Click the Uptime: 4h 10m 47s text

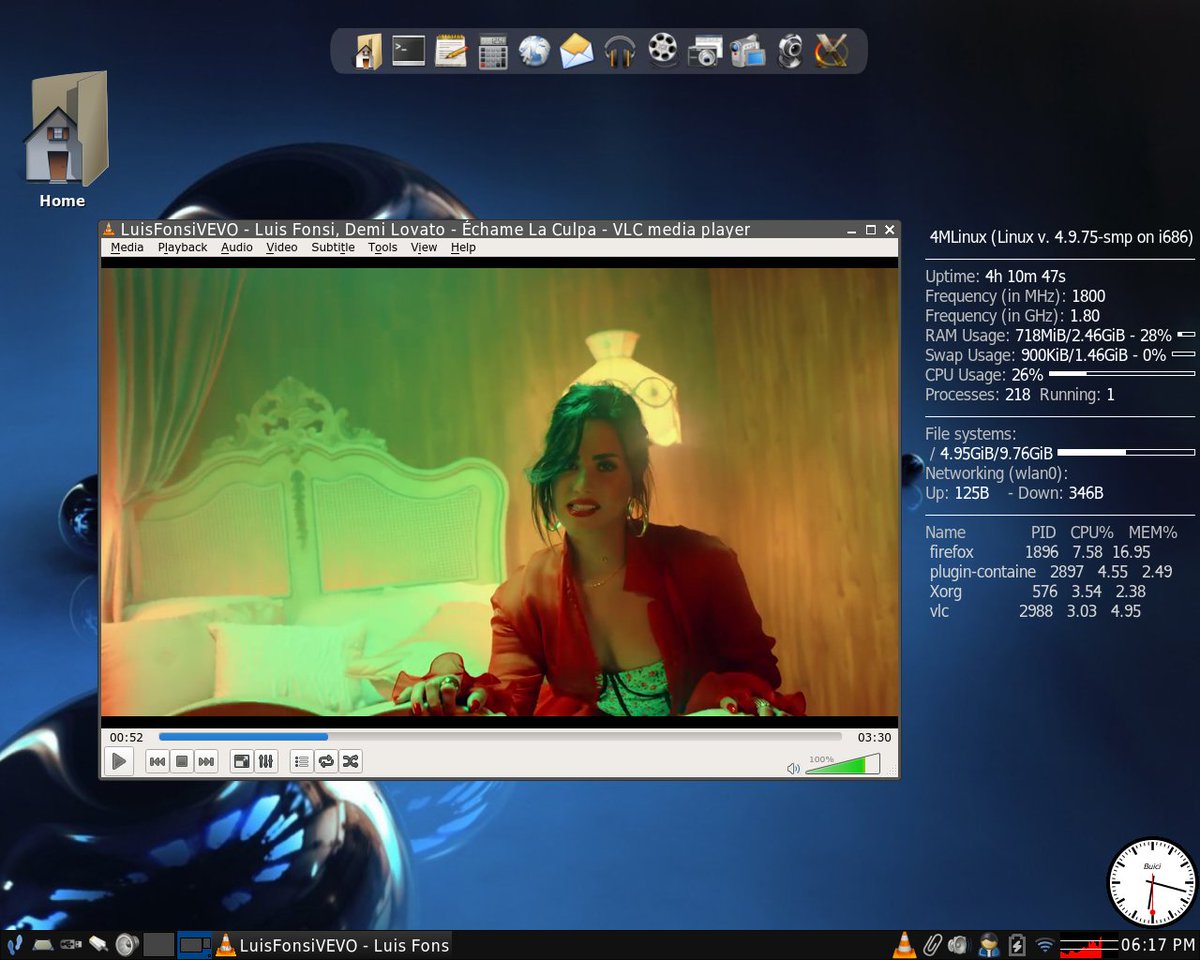pyautogui.click(x=996, y=276)
